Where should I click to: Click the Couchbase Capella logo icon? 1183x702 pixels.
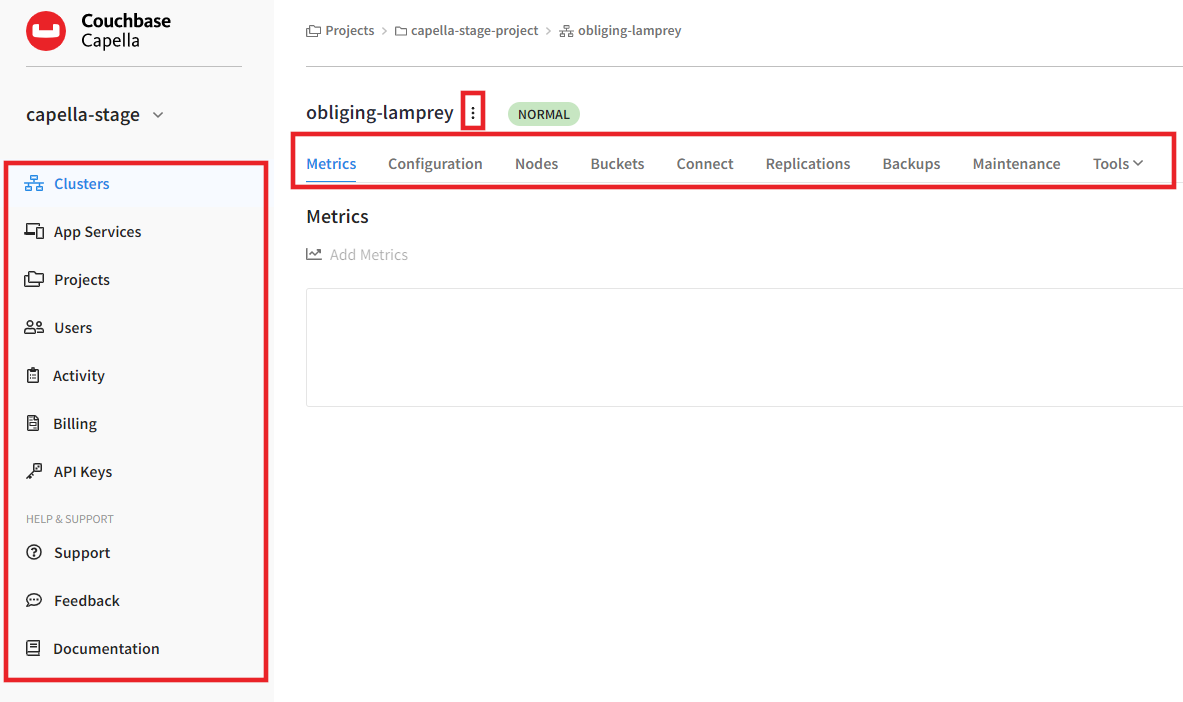click(x=46, y=31)
